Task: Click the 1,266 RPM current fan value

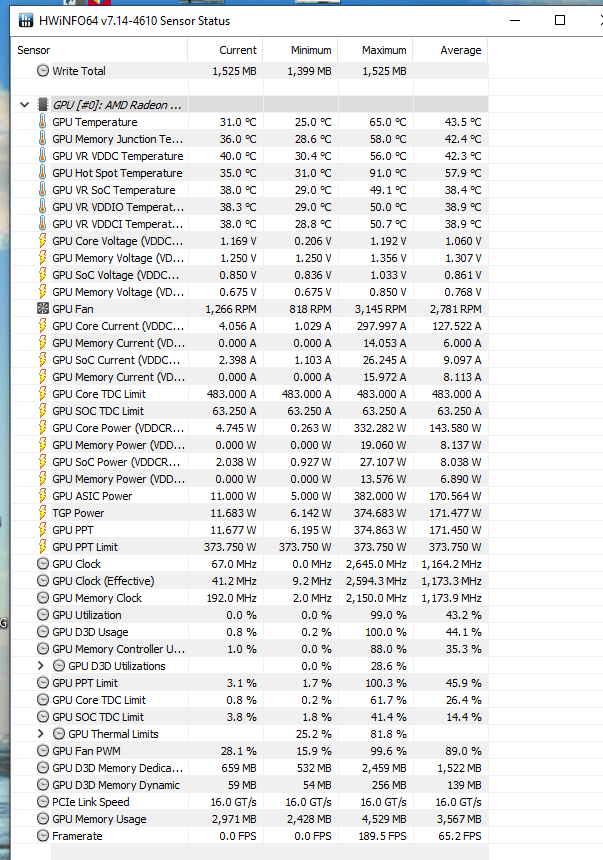Action: click(x=231, y=309)
